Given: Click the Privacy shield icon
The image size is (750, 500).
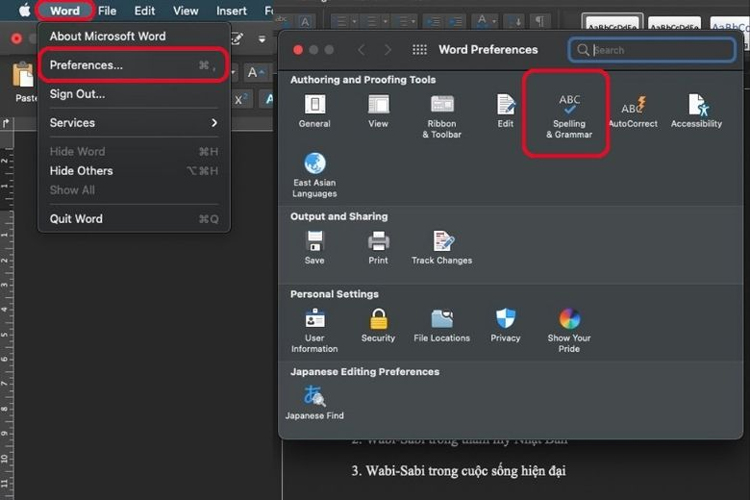Looking at the screenshot, I should 505,323.
